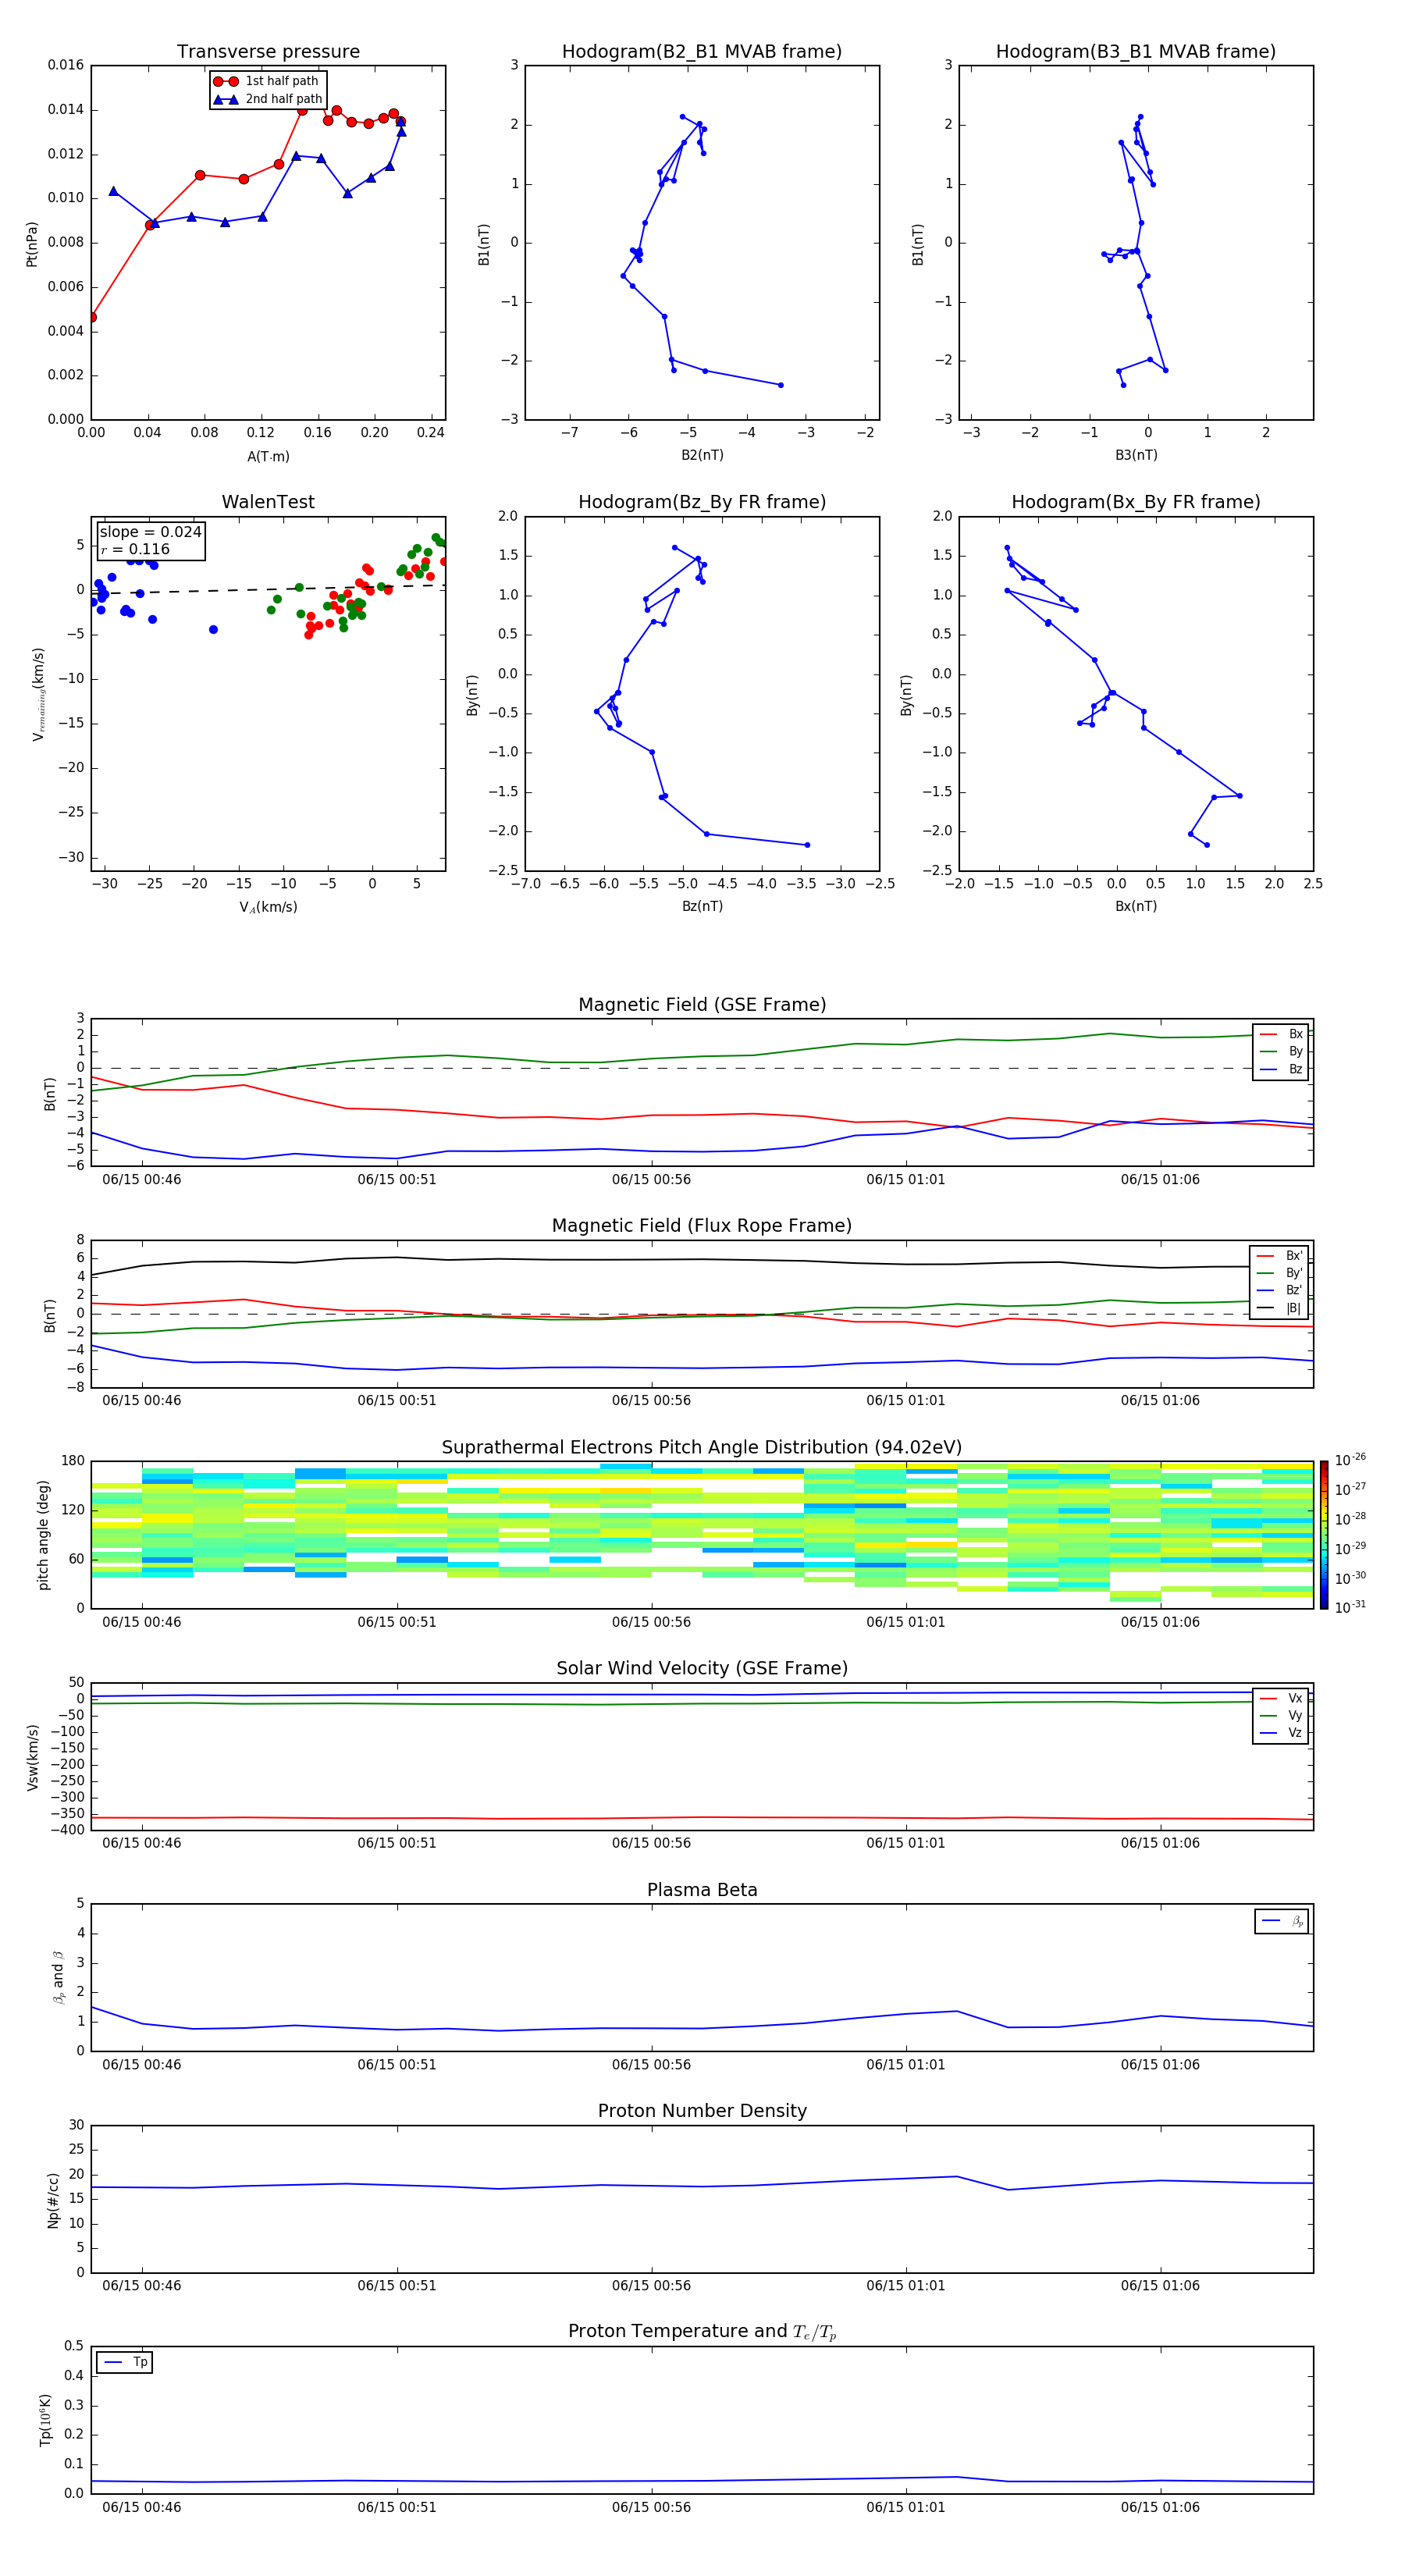Click the 'Tp(10^6K)' y-axis label
Image resolution: width=1405 pixels, height=2576 pixels.
point(45,2420)
